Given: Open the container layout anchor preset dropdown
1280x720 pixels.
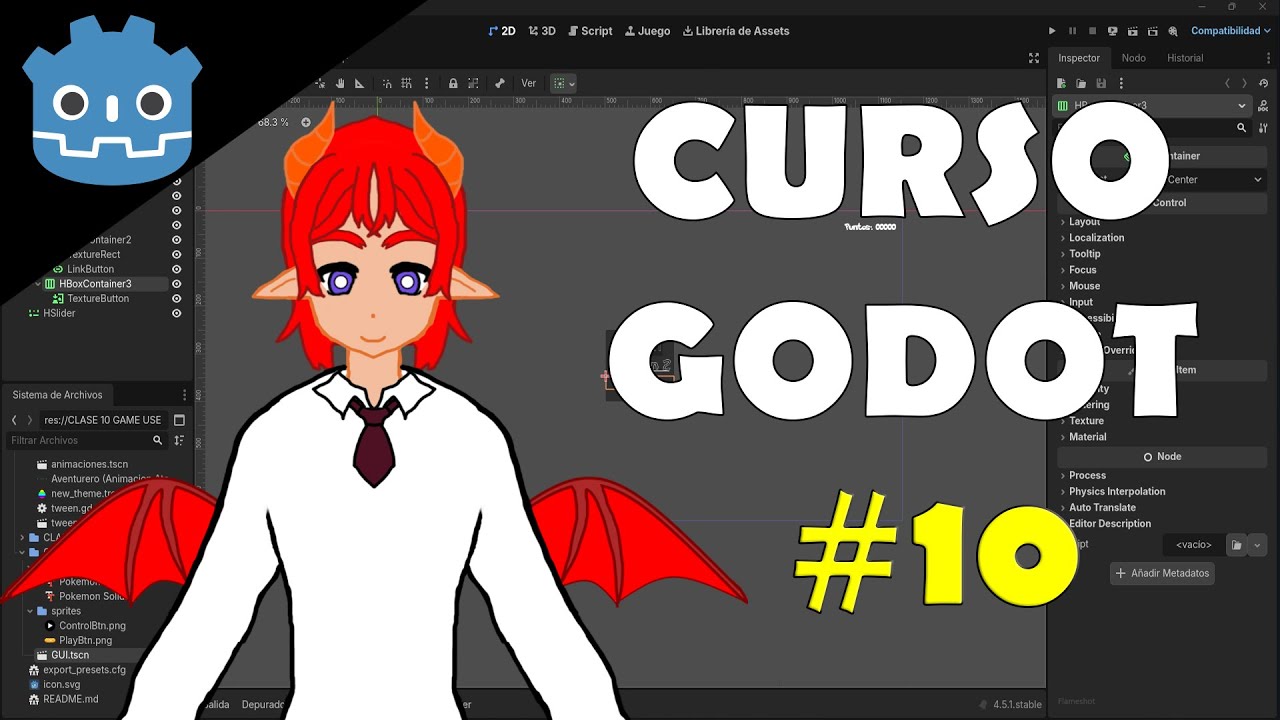Looking at the screenshot, I should click(x=564, y=83).
